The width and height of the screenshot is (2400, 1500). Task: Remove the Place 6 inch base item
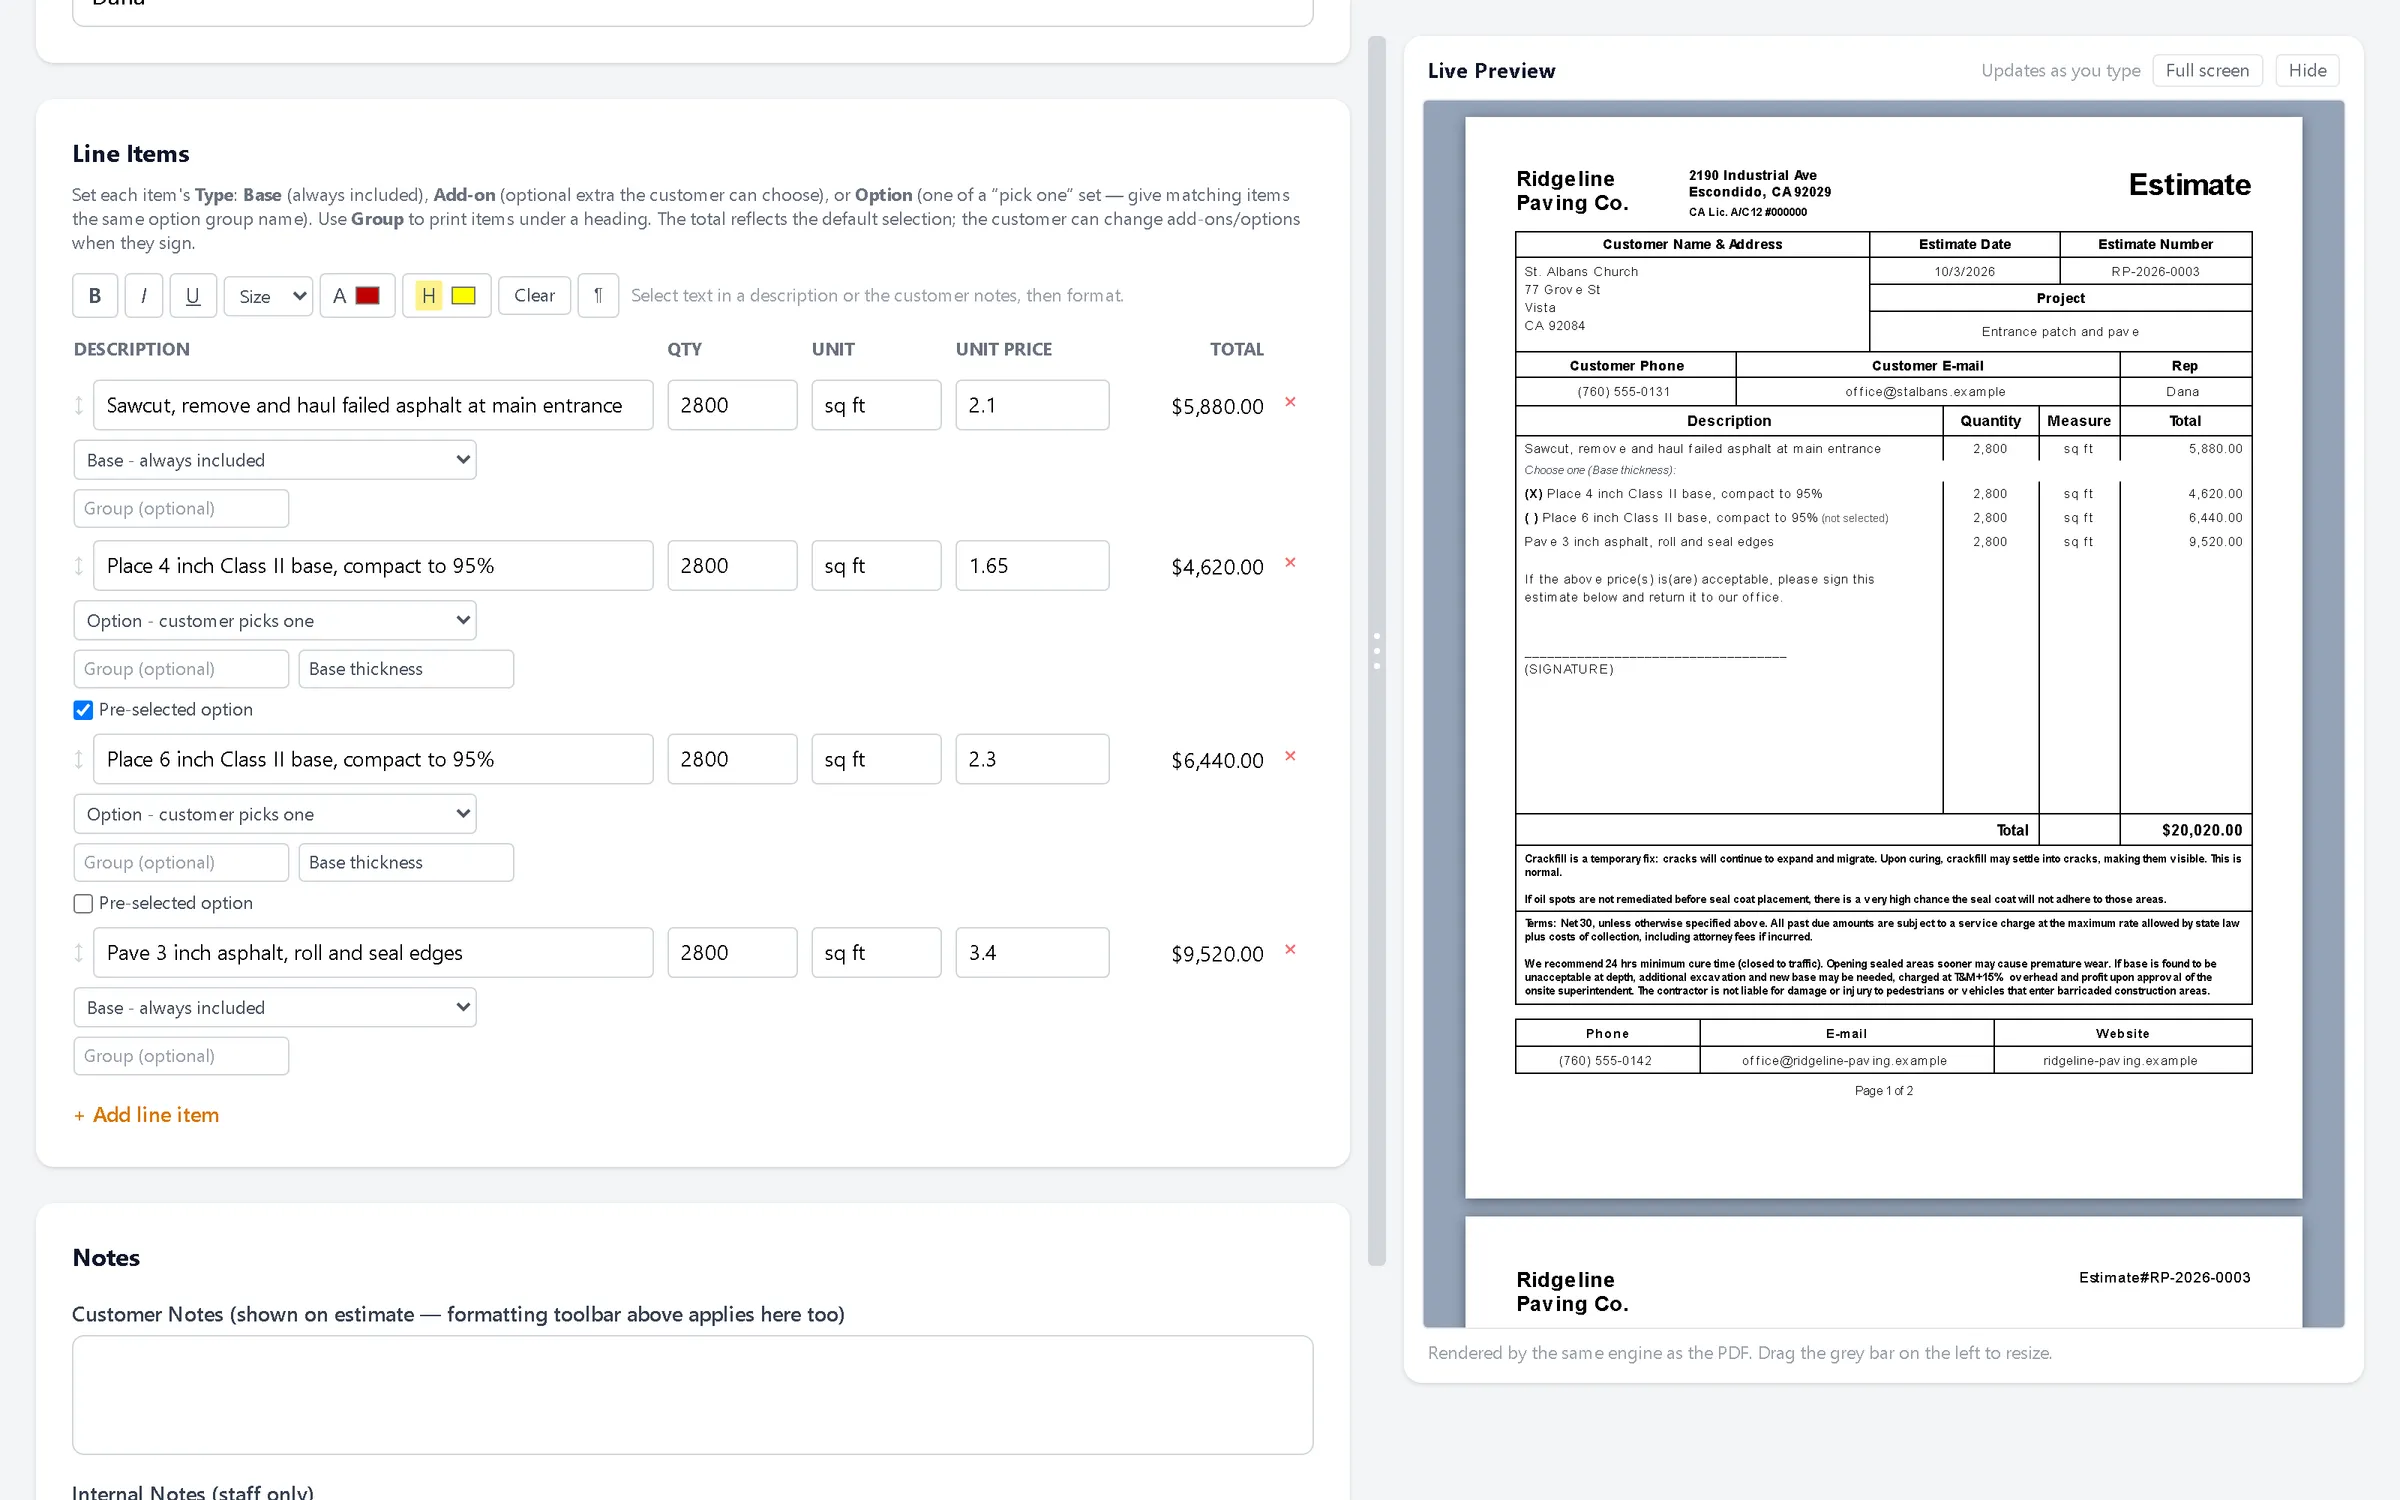[1290, 756]
